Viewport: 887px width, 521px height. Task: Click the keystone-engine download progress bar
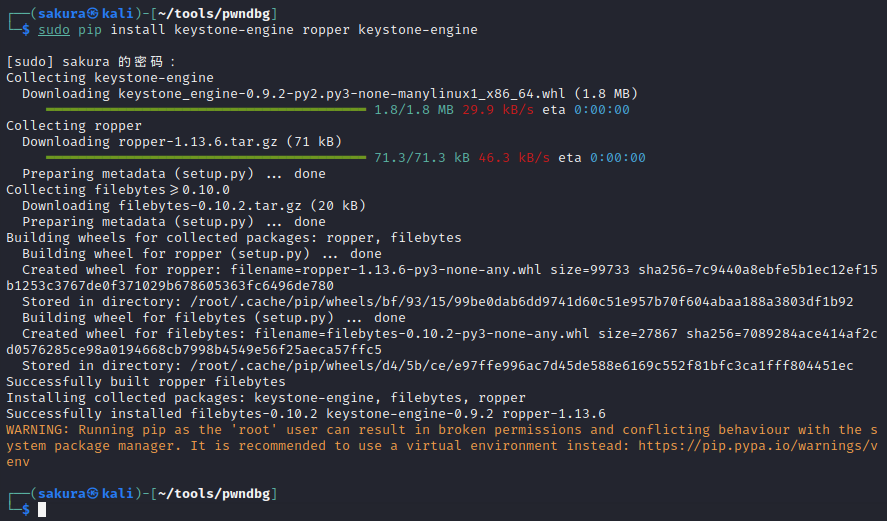point(206,110)
